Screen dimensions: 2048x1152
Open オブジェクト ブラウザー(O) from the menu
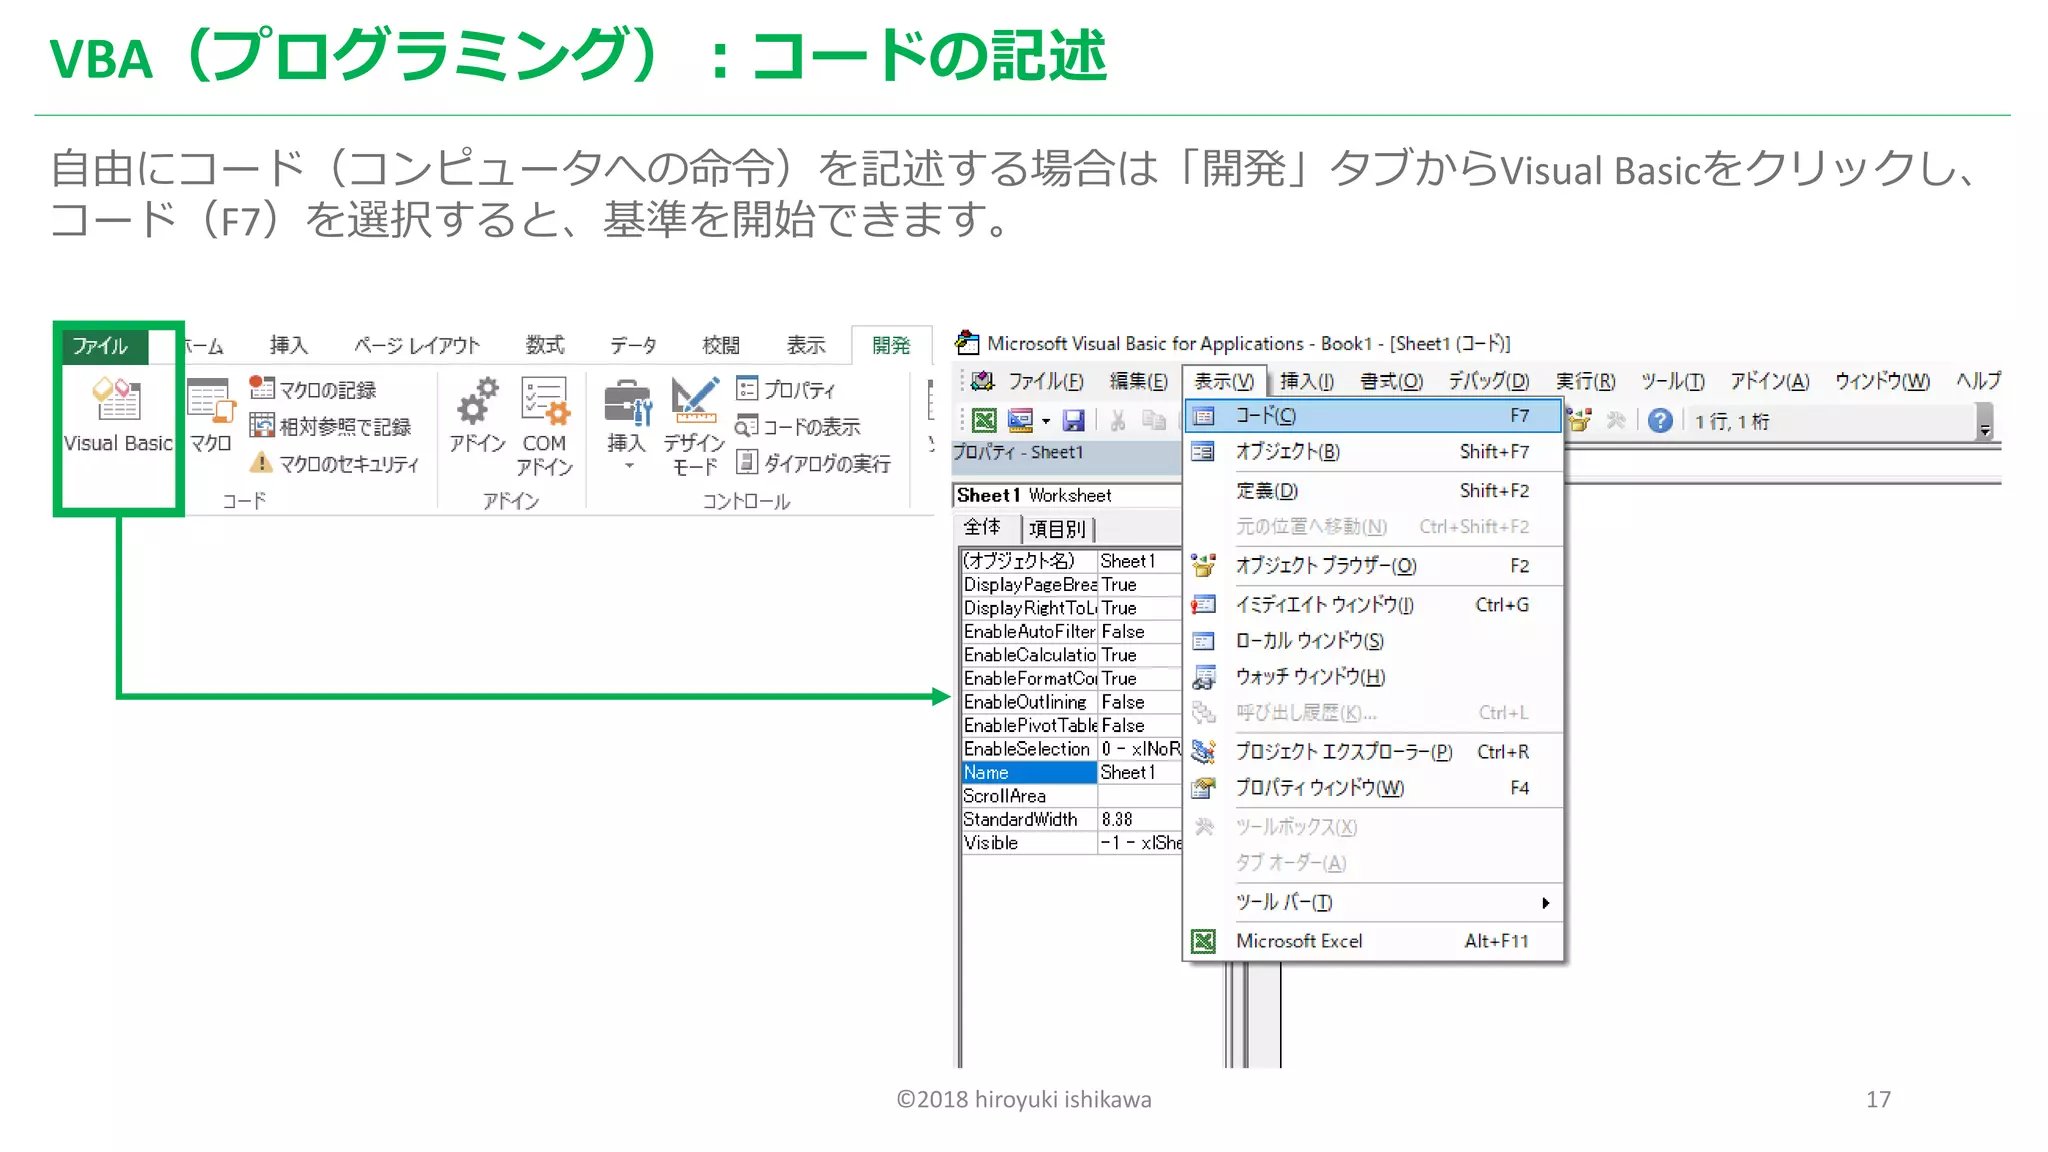1373,566
